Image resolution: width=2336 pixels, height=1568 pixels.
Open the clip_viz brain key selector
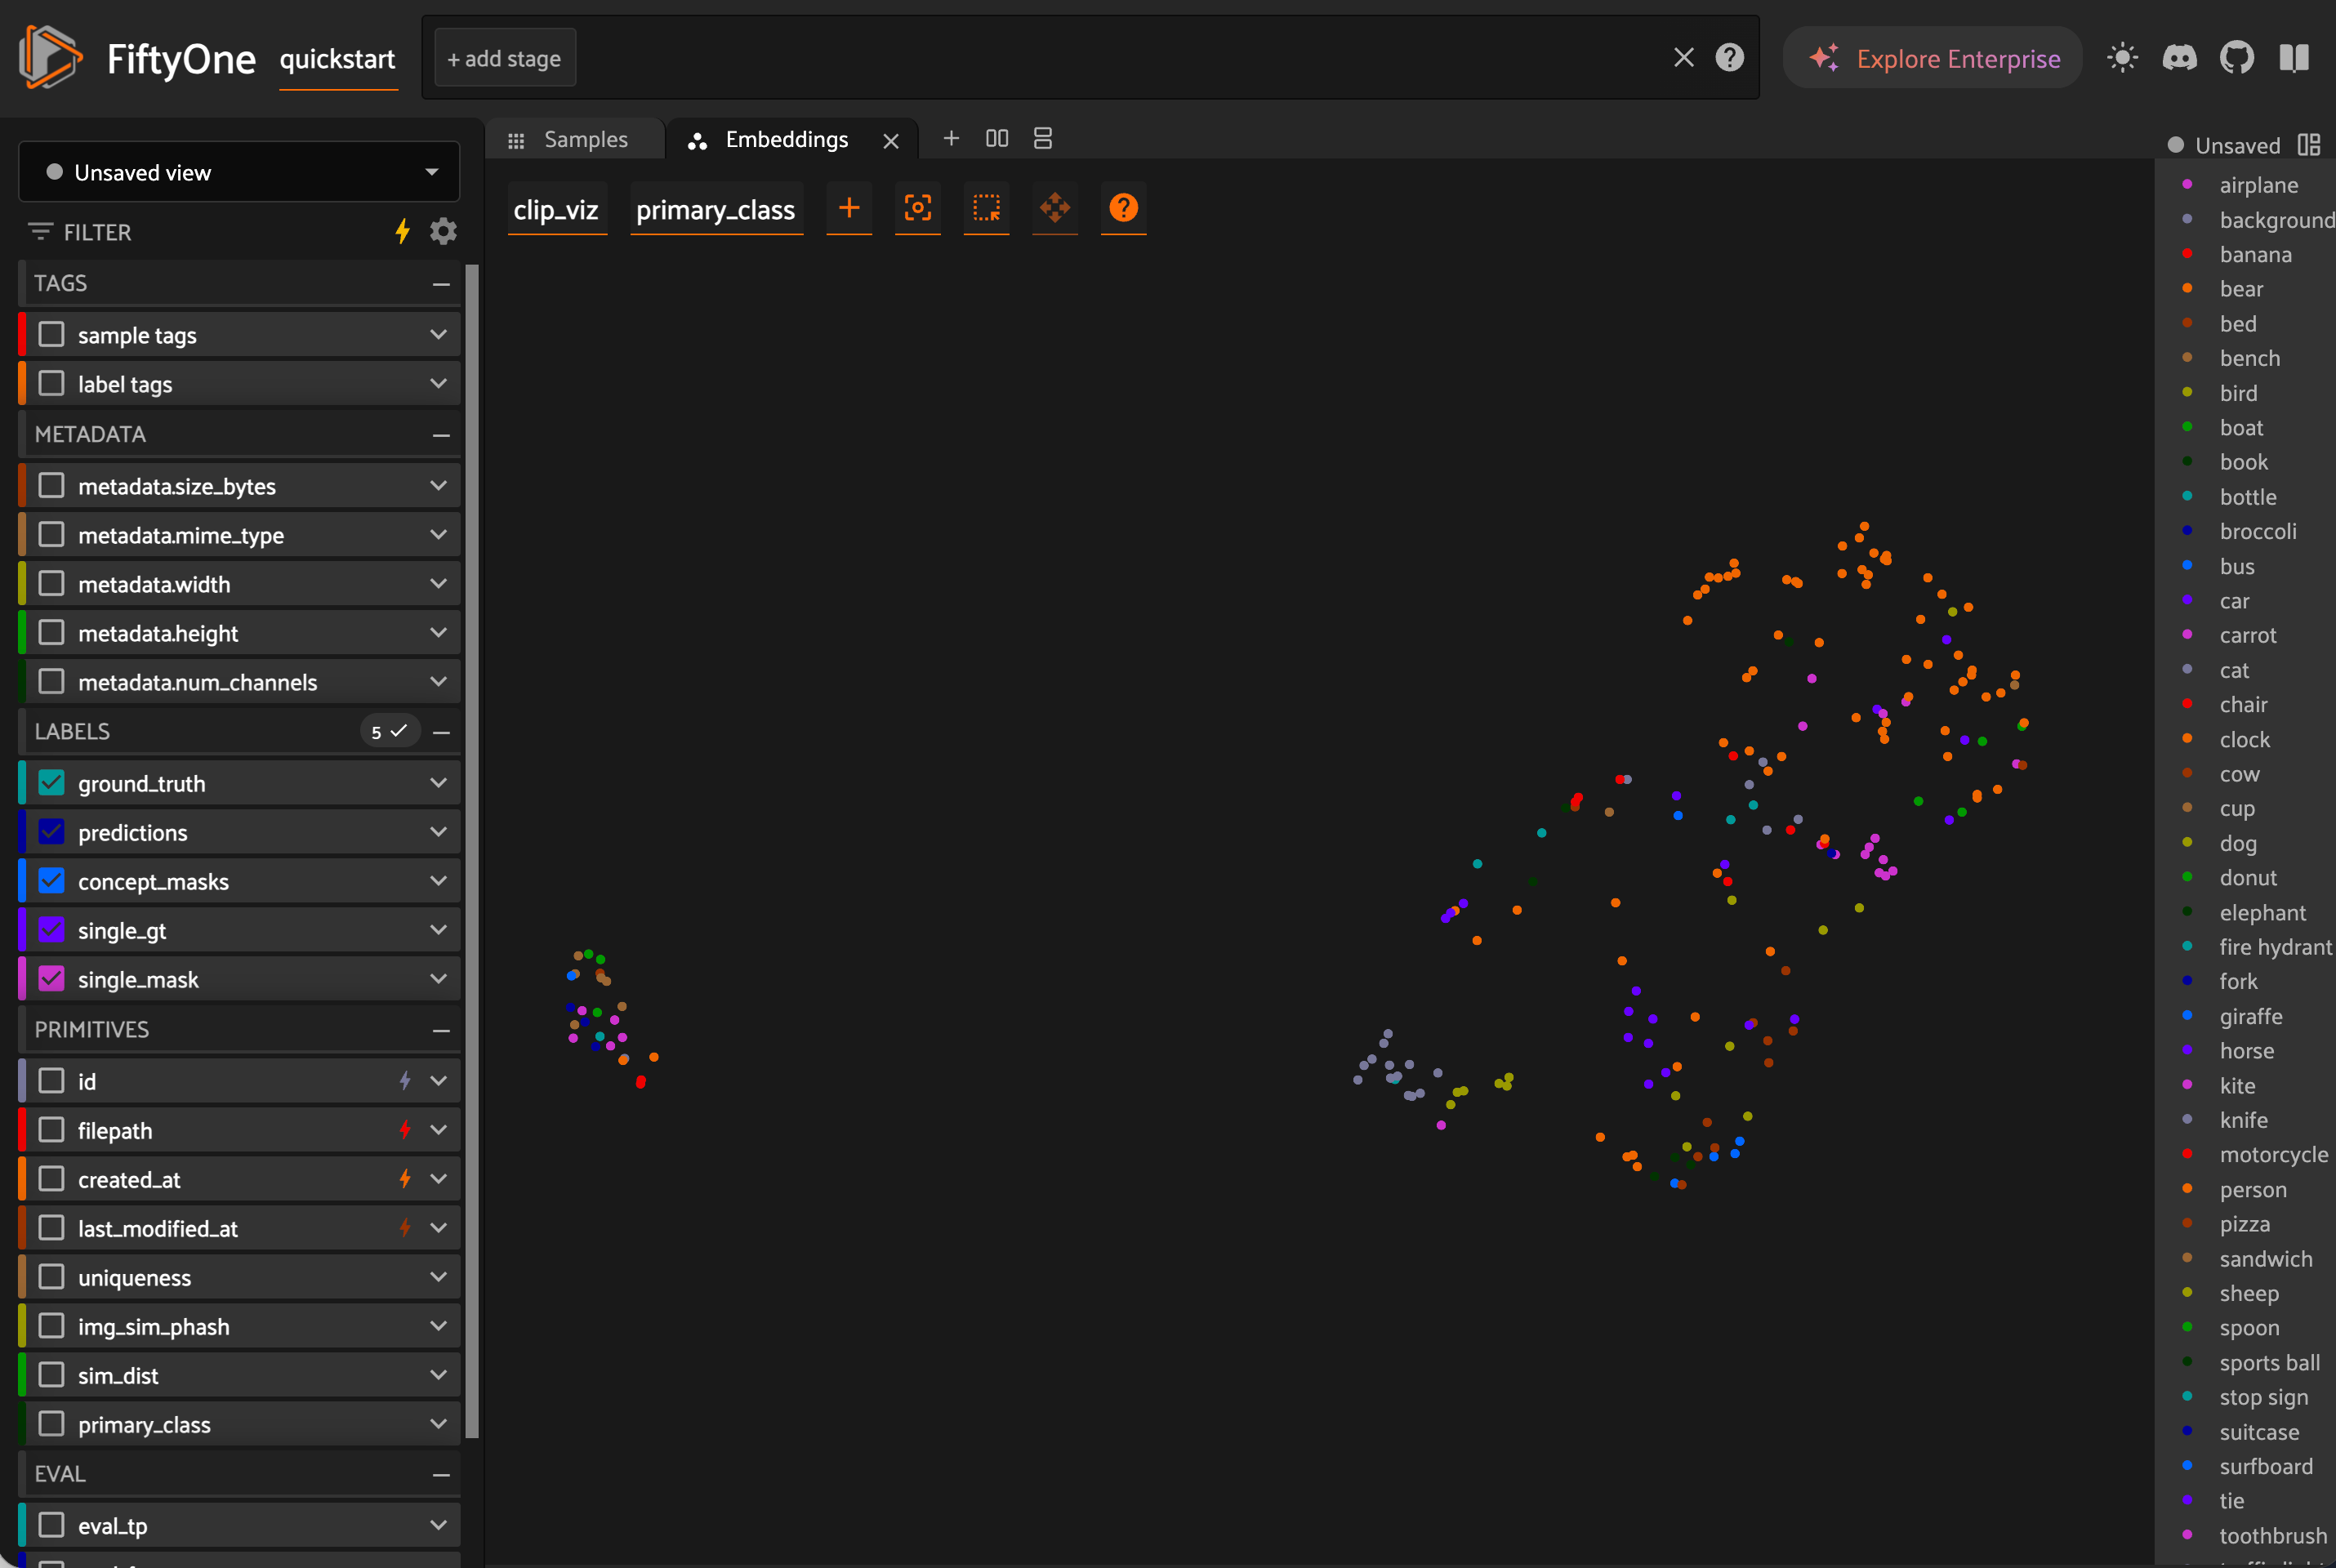pos(556,210)
